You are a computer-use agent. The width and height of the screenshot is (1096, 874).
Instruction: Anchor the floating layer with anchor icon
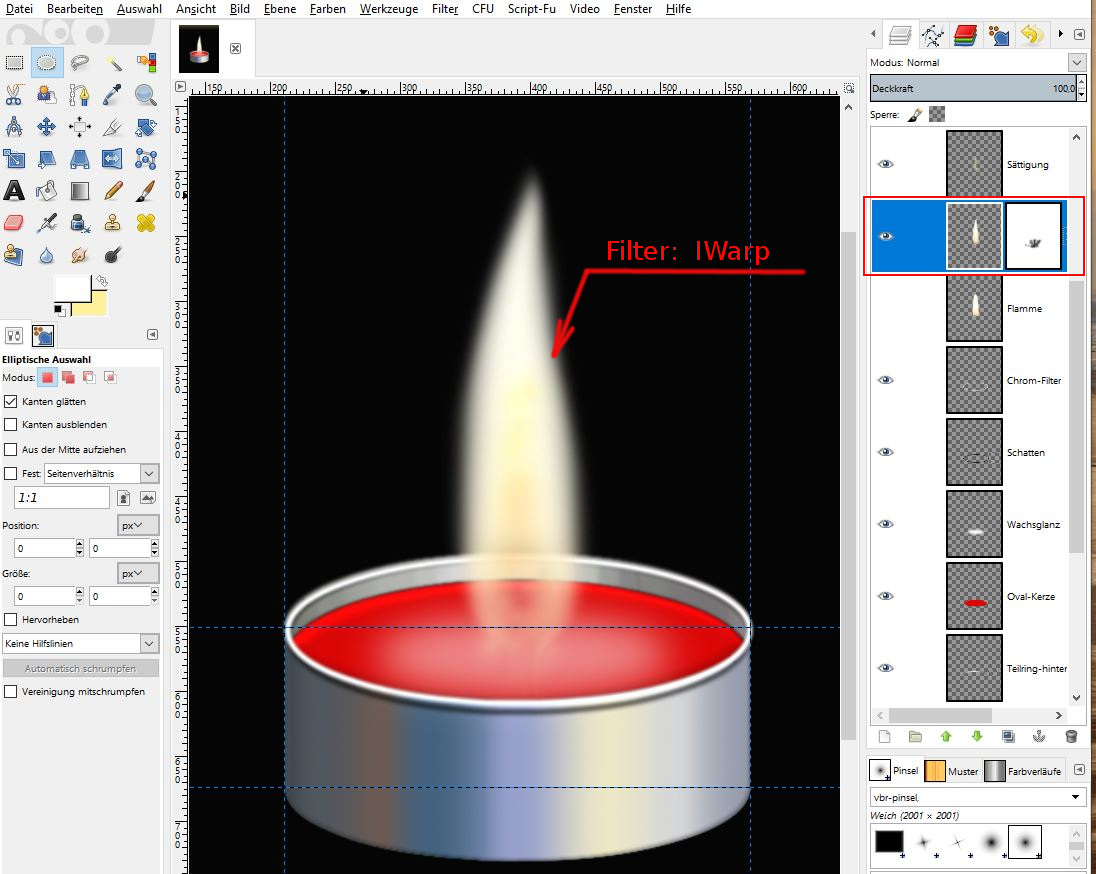1040,736
